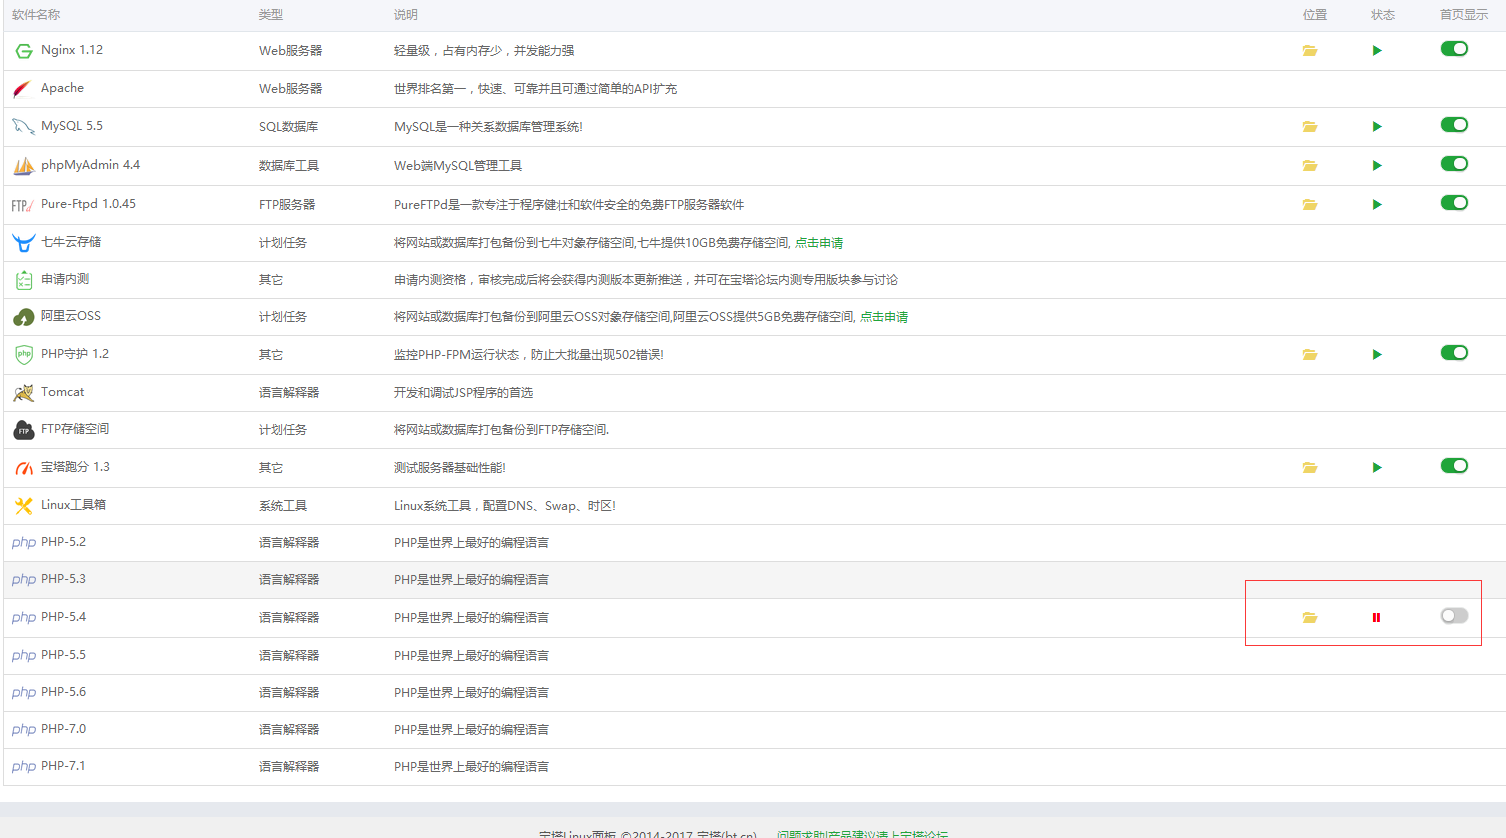Select the PHP-5.3 row name
The image size is (1506, 838).
tap(63, 579)
